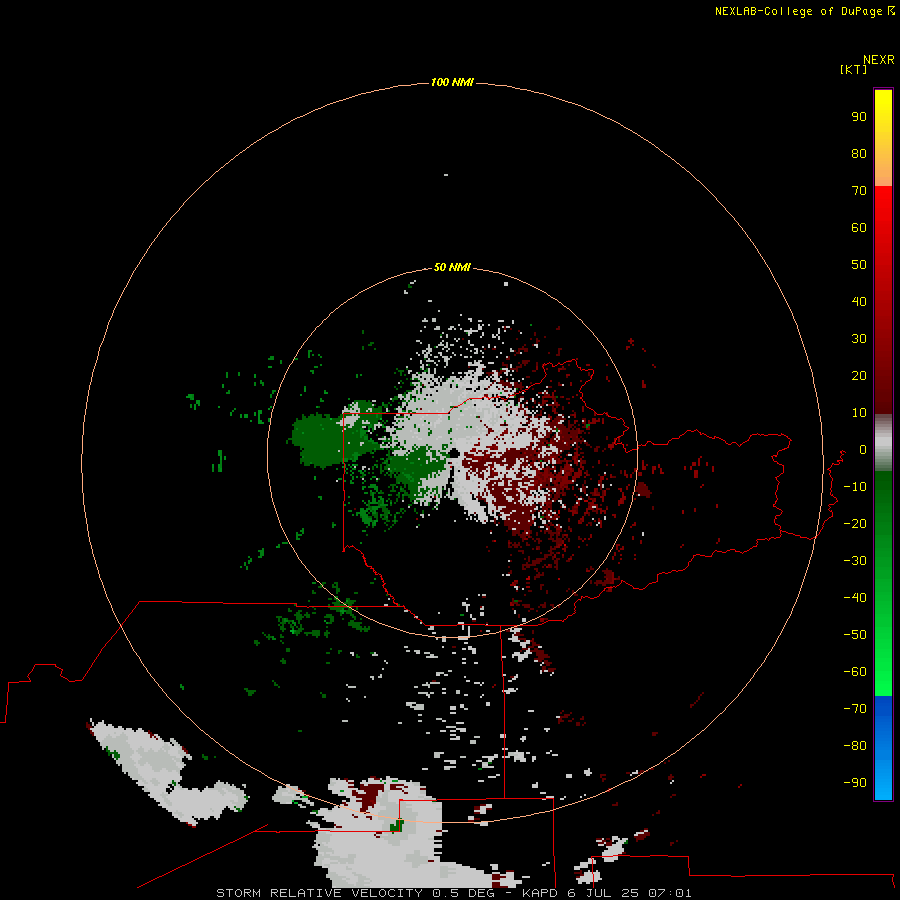Click the positive 80 knot scale label
Screen dimensions: 900x900
click(x=859, y=153)
